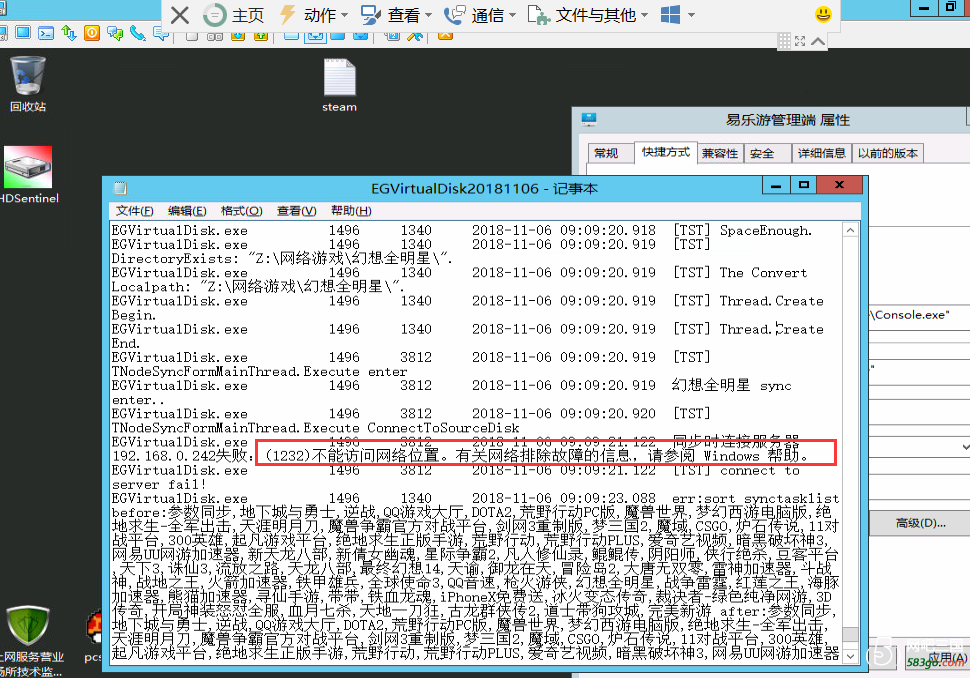
Task: Collapse the remote toolbar with the up chevron
Action: coord(818,41)
